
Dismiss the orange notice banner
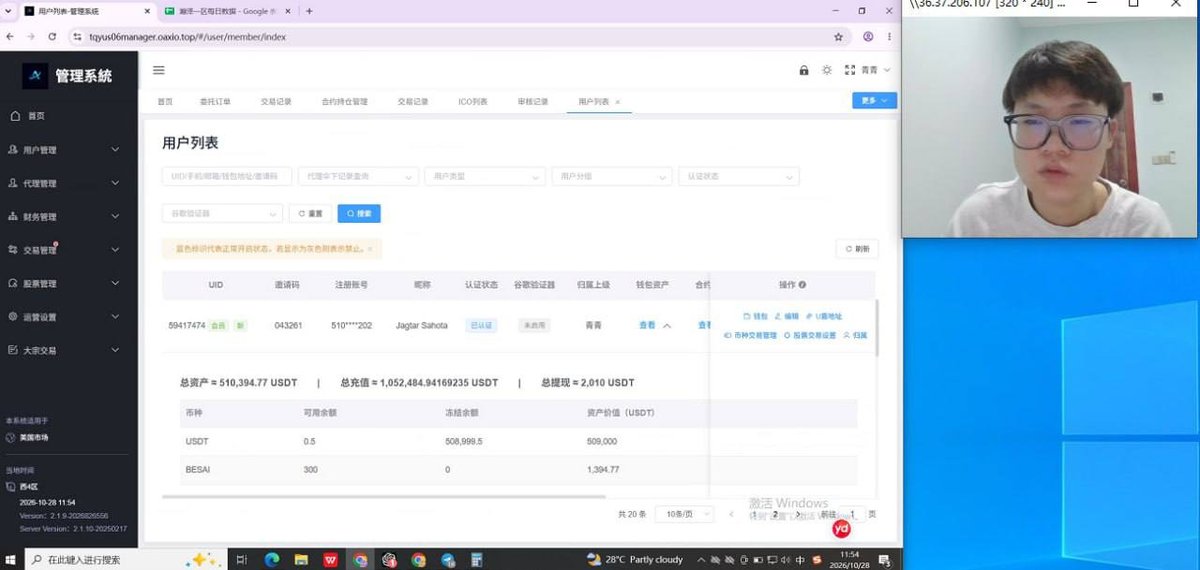[370, 248]
